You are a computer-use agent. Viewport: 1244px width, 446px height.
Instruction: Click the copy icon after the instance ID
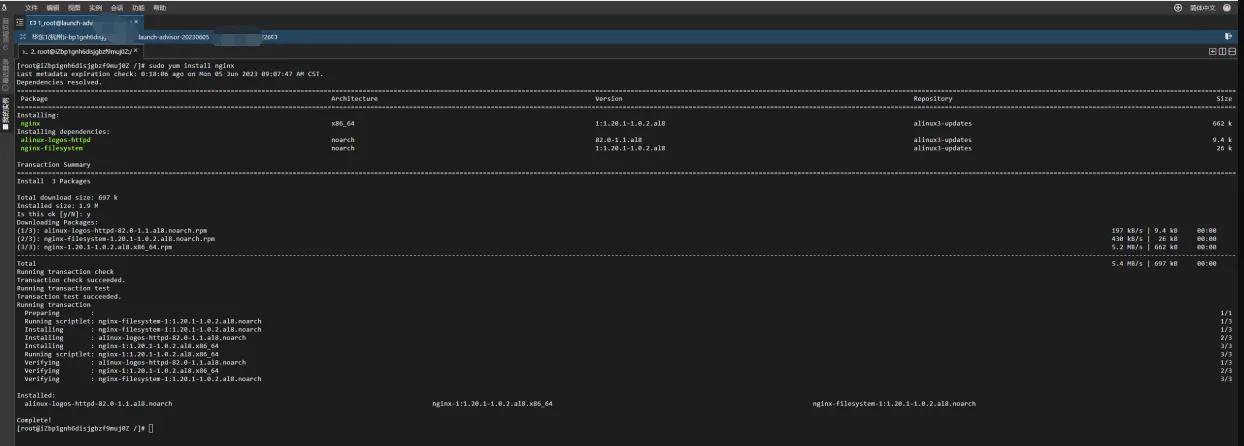coord(275,36)
